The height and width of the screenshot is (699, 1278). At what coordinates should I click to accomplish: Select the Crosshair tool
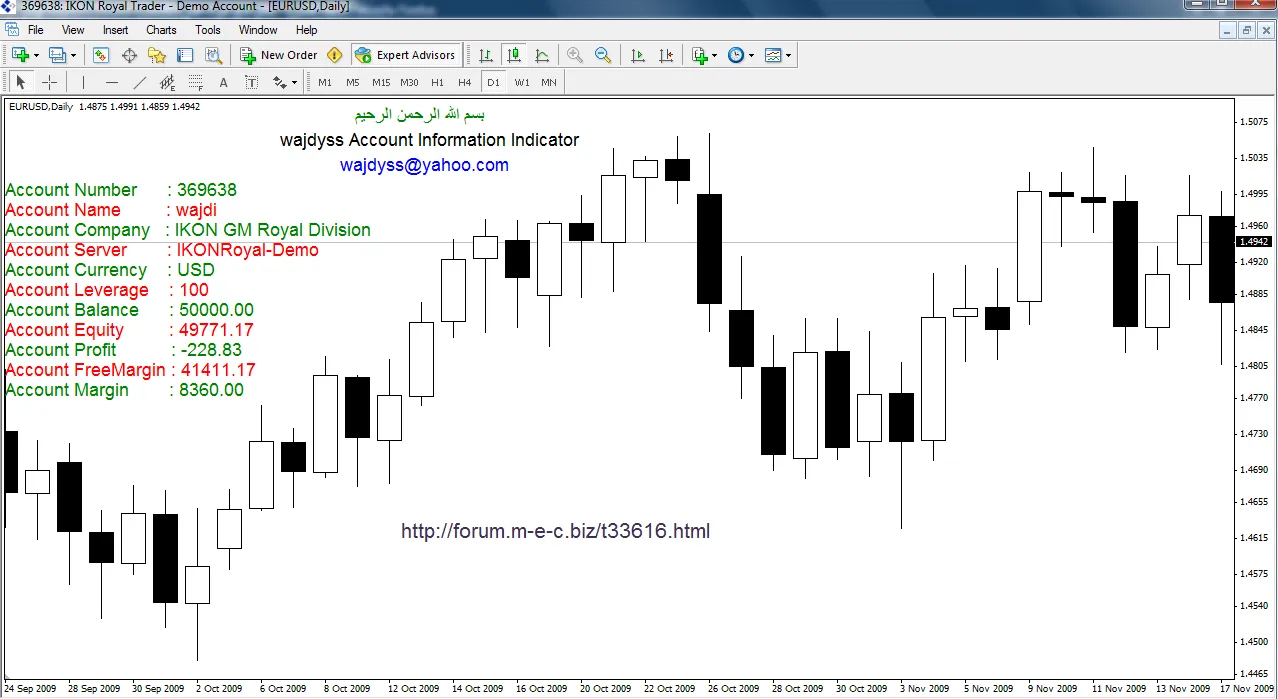[x=49, y=82]
